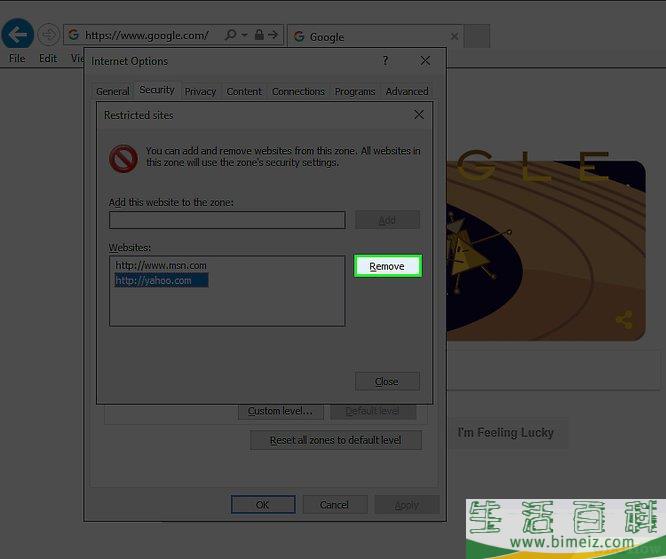Close the Google browser tab
This screenshot has width=666, height=559.
[454, 37]
